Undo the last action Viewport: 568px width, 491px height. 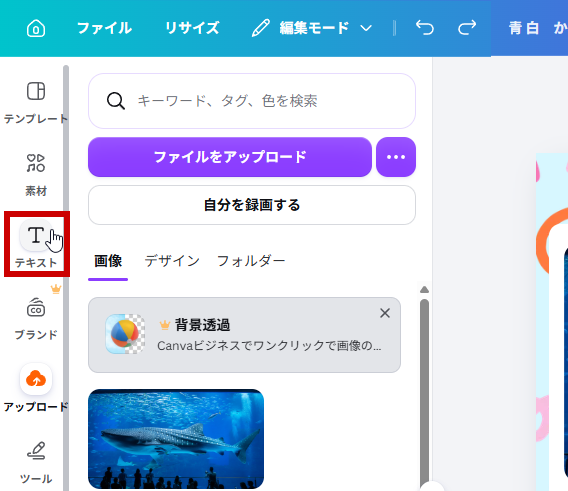[425, 28]
